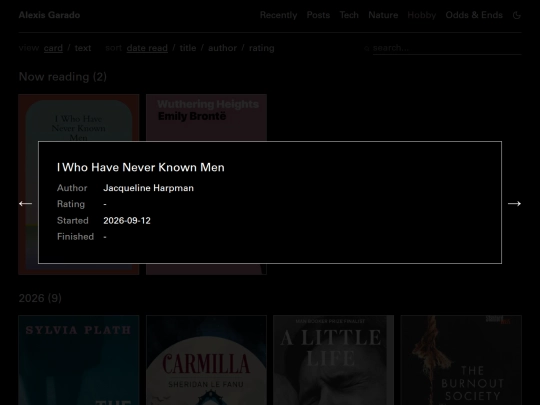Go to next book with right arrow
Screen dimensions: 540x405
[514, 204]
